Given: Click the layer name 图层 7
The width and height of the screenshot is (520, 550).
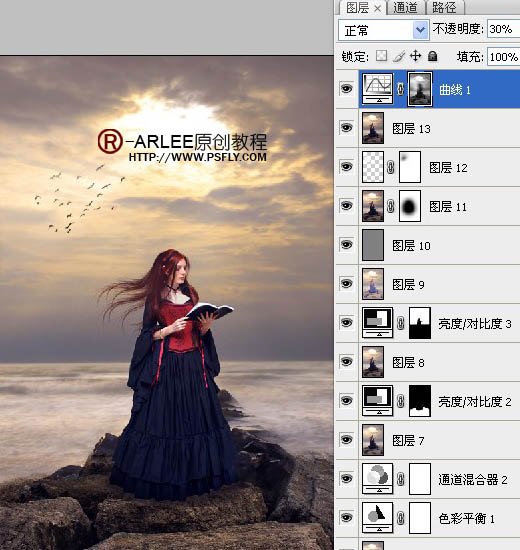Looking at the screenshot, I should [x=408, y=440].
